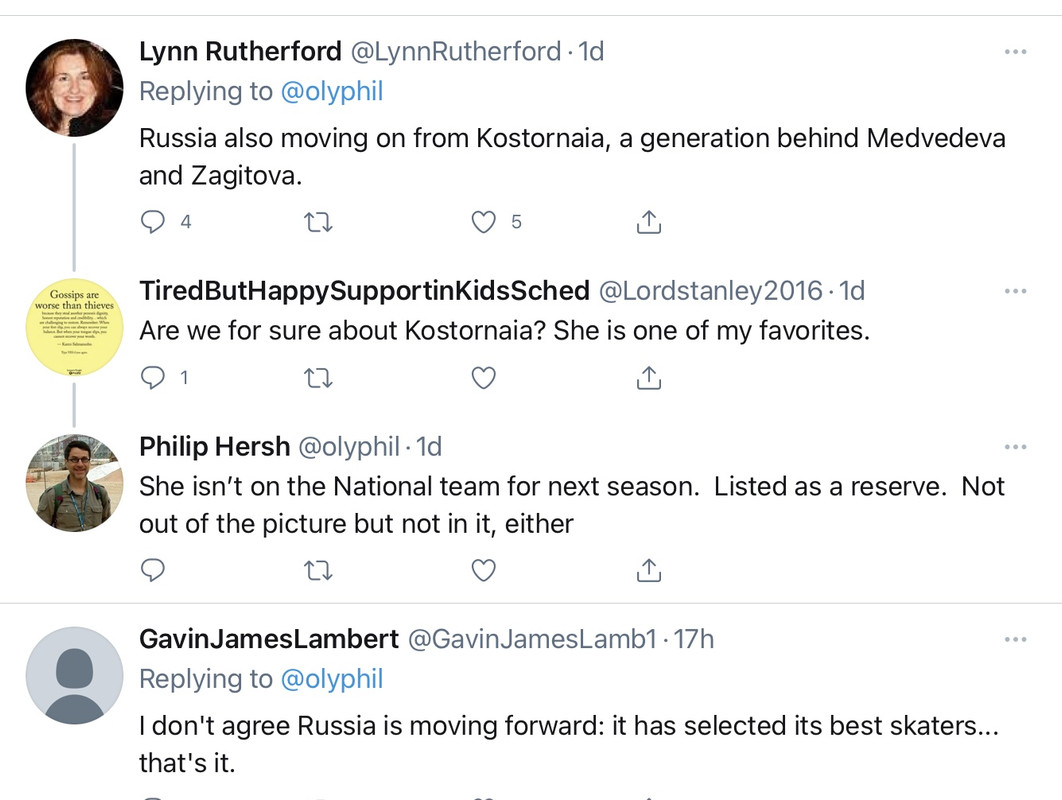Open more options on GavinJamesLambert tweet
Viewport: 1062px width, 800px height.
1015,639
